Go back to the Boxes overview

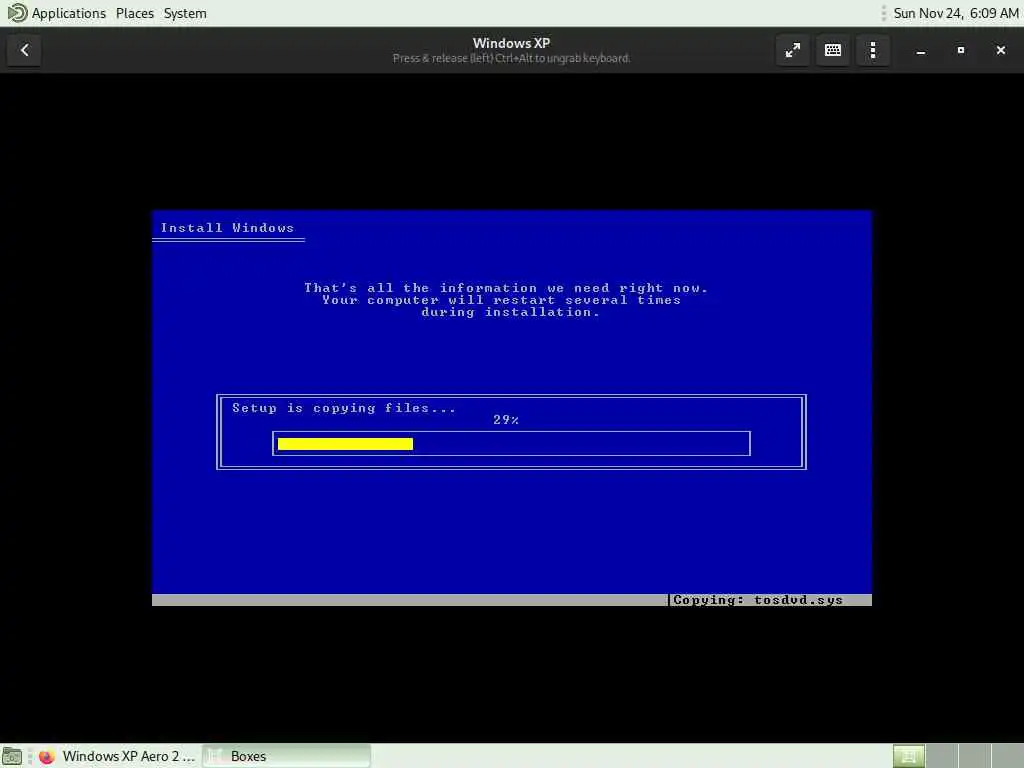point(24,50)
